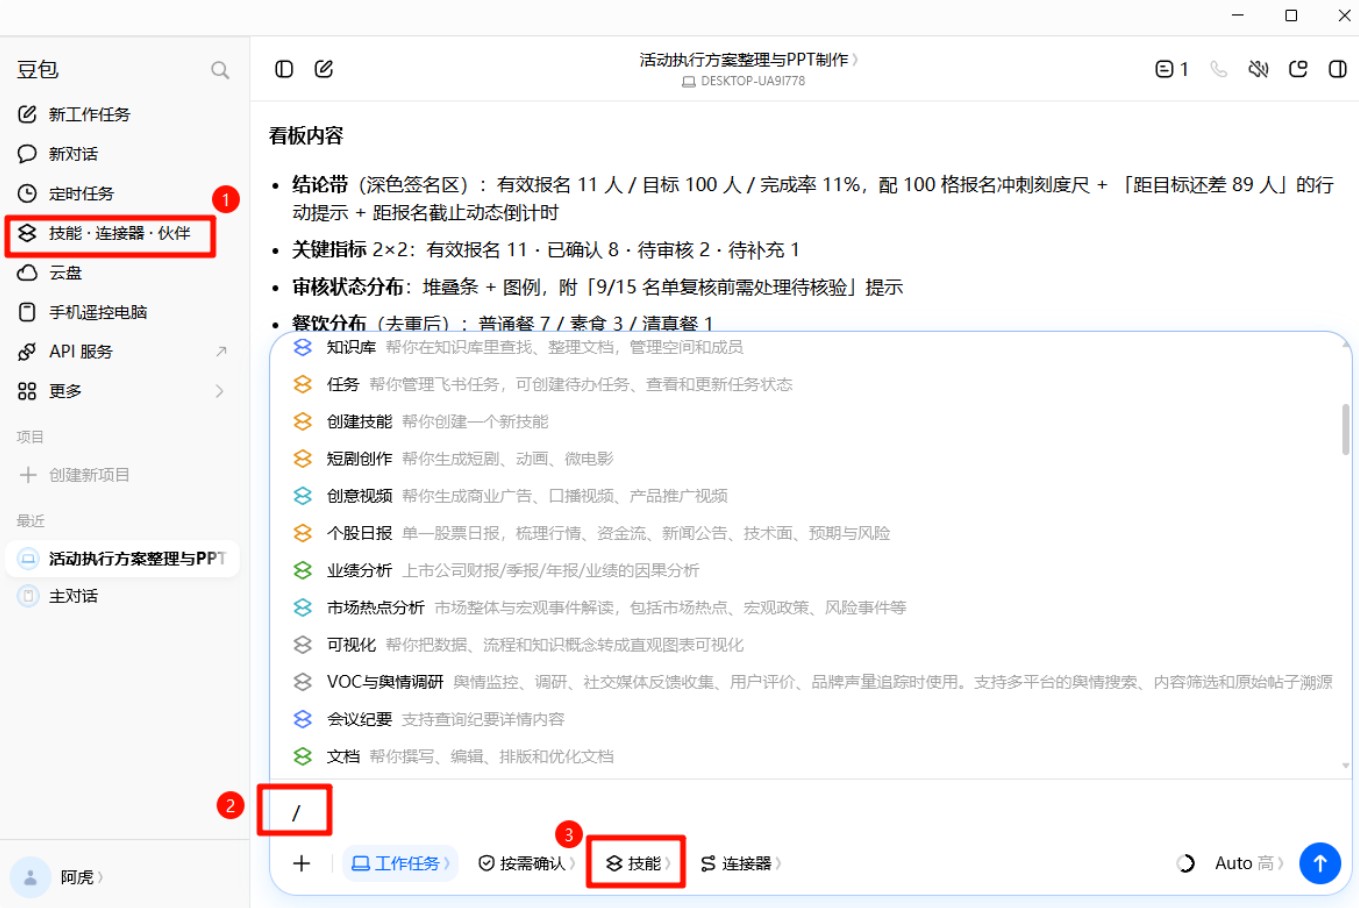Click the plus attachment button
The width and height of the screenshot is (1359, 908).
[x=301, y=863]
